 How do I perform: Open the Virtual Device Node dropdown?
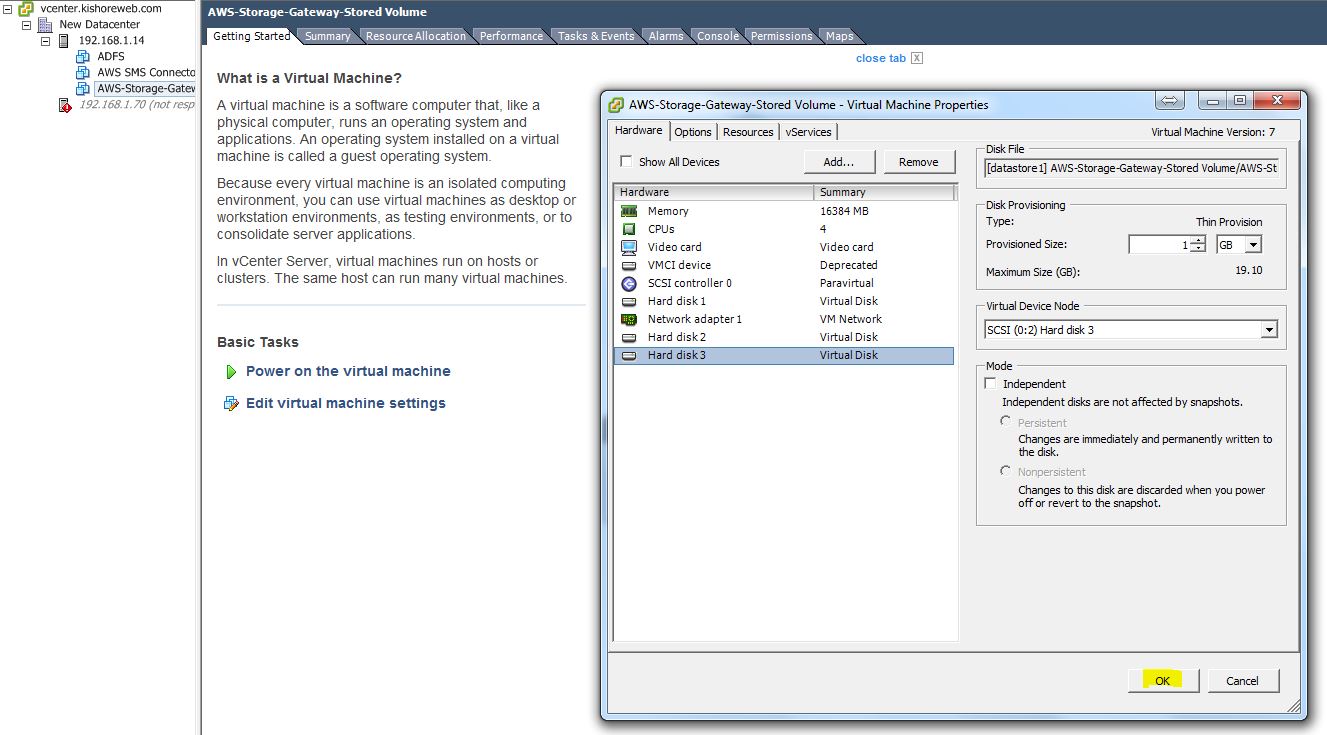(x=1269, y=330)
